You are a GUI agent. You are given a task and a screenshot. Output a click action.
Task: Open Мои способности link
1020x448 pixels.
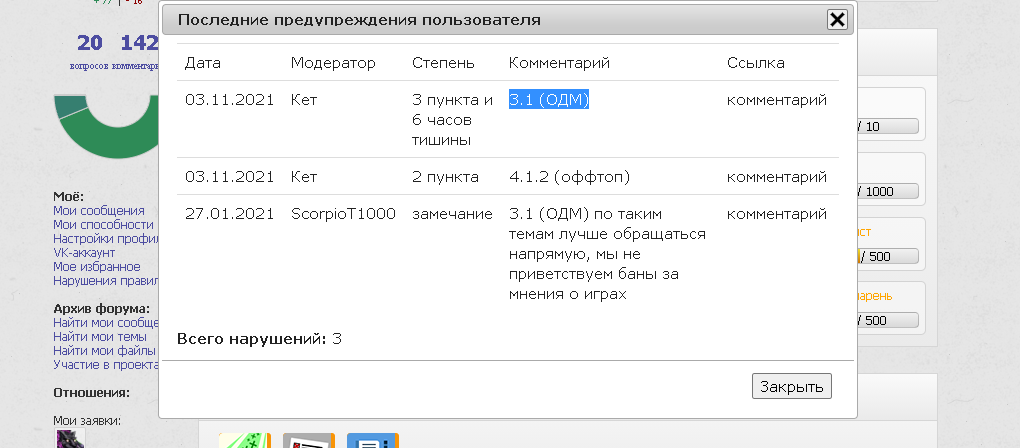(103, 225)
